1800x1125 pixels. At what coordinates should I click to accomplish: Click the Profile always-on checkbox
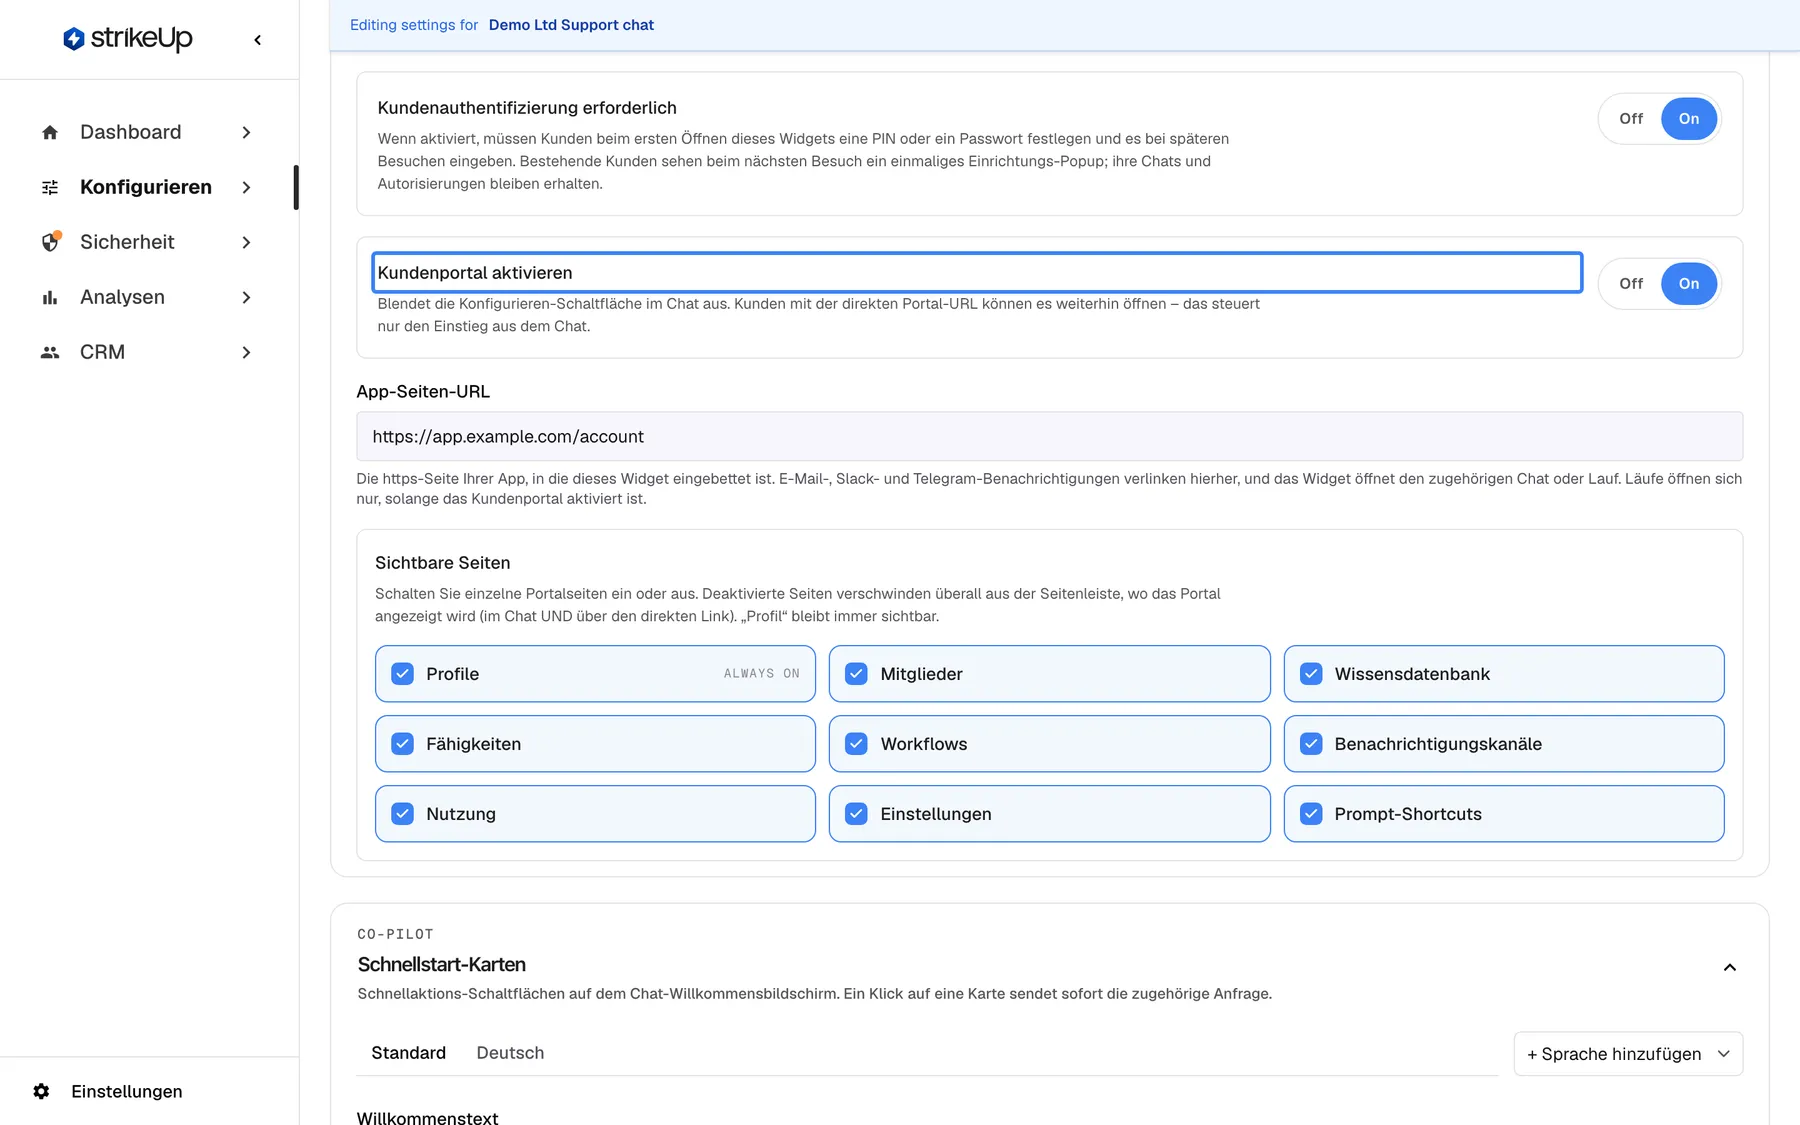[402, 674]
